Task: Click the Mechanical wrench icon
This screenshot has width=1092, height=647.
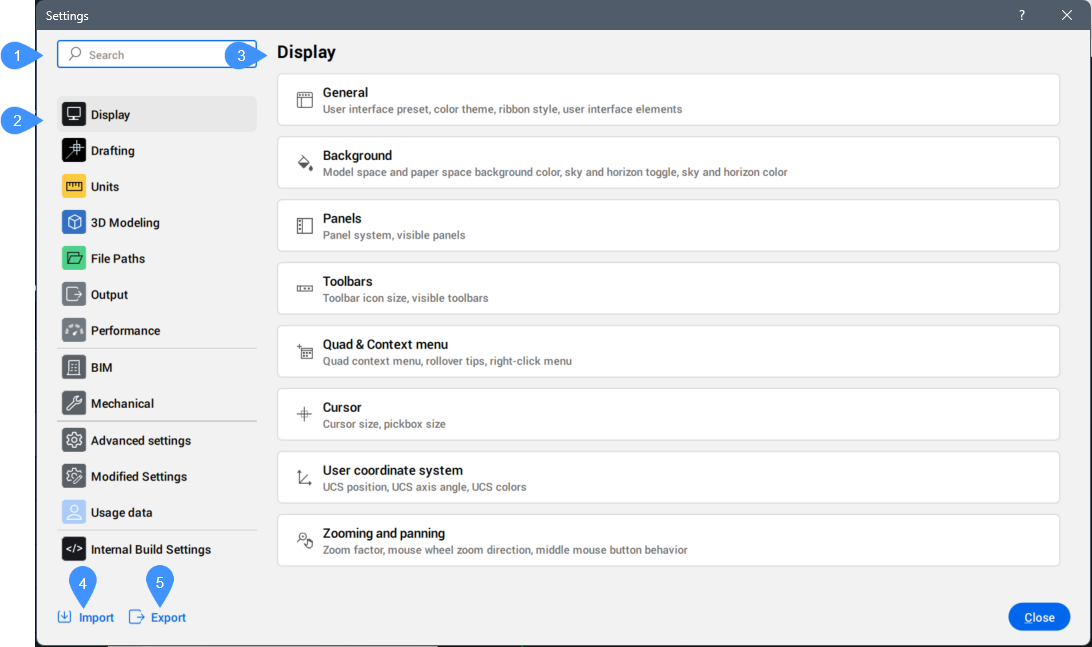Action: click(x=74, y=404)
